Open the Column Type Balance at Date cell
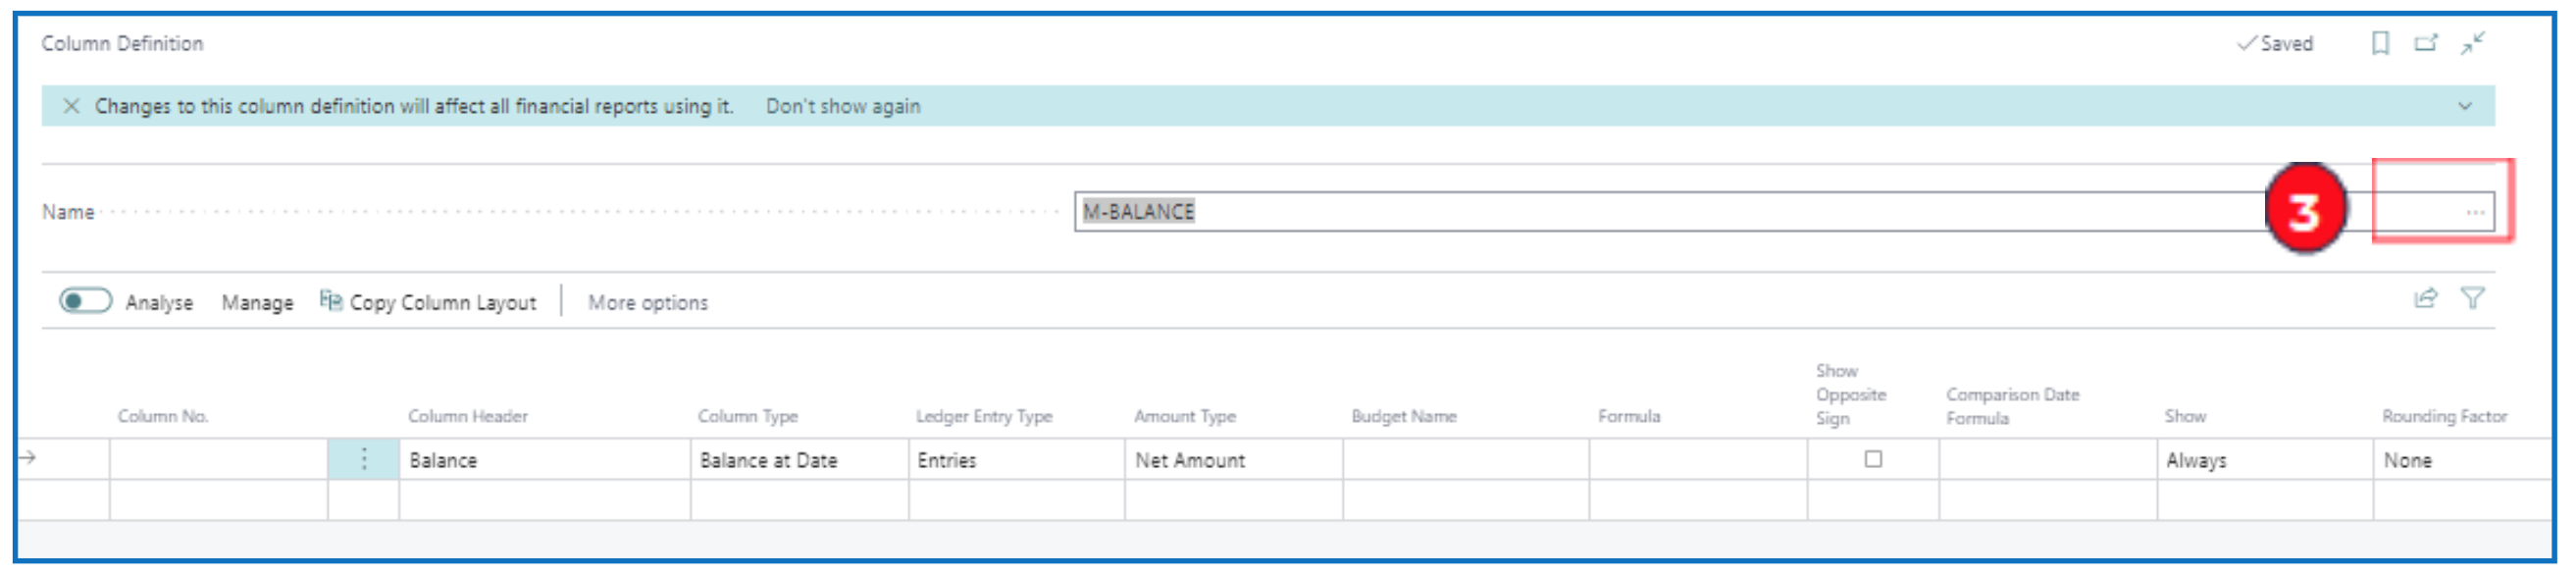 coord(797,460)
